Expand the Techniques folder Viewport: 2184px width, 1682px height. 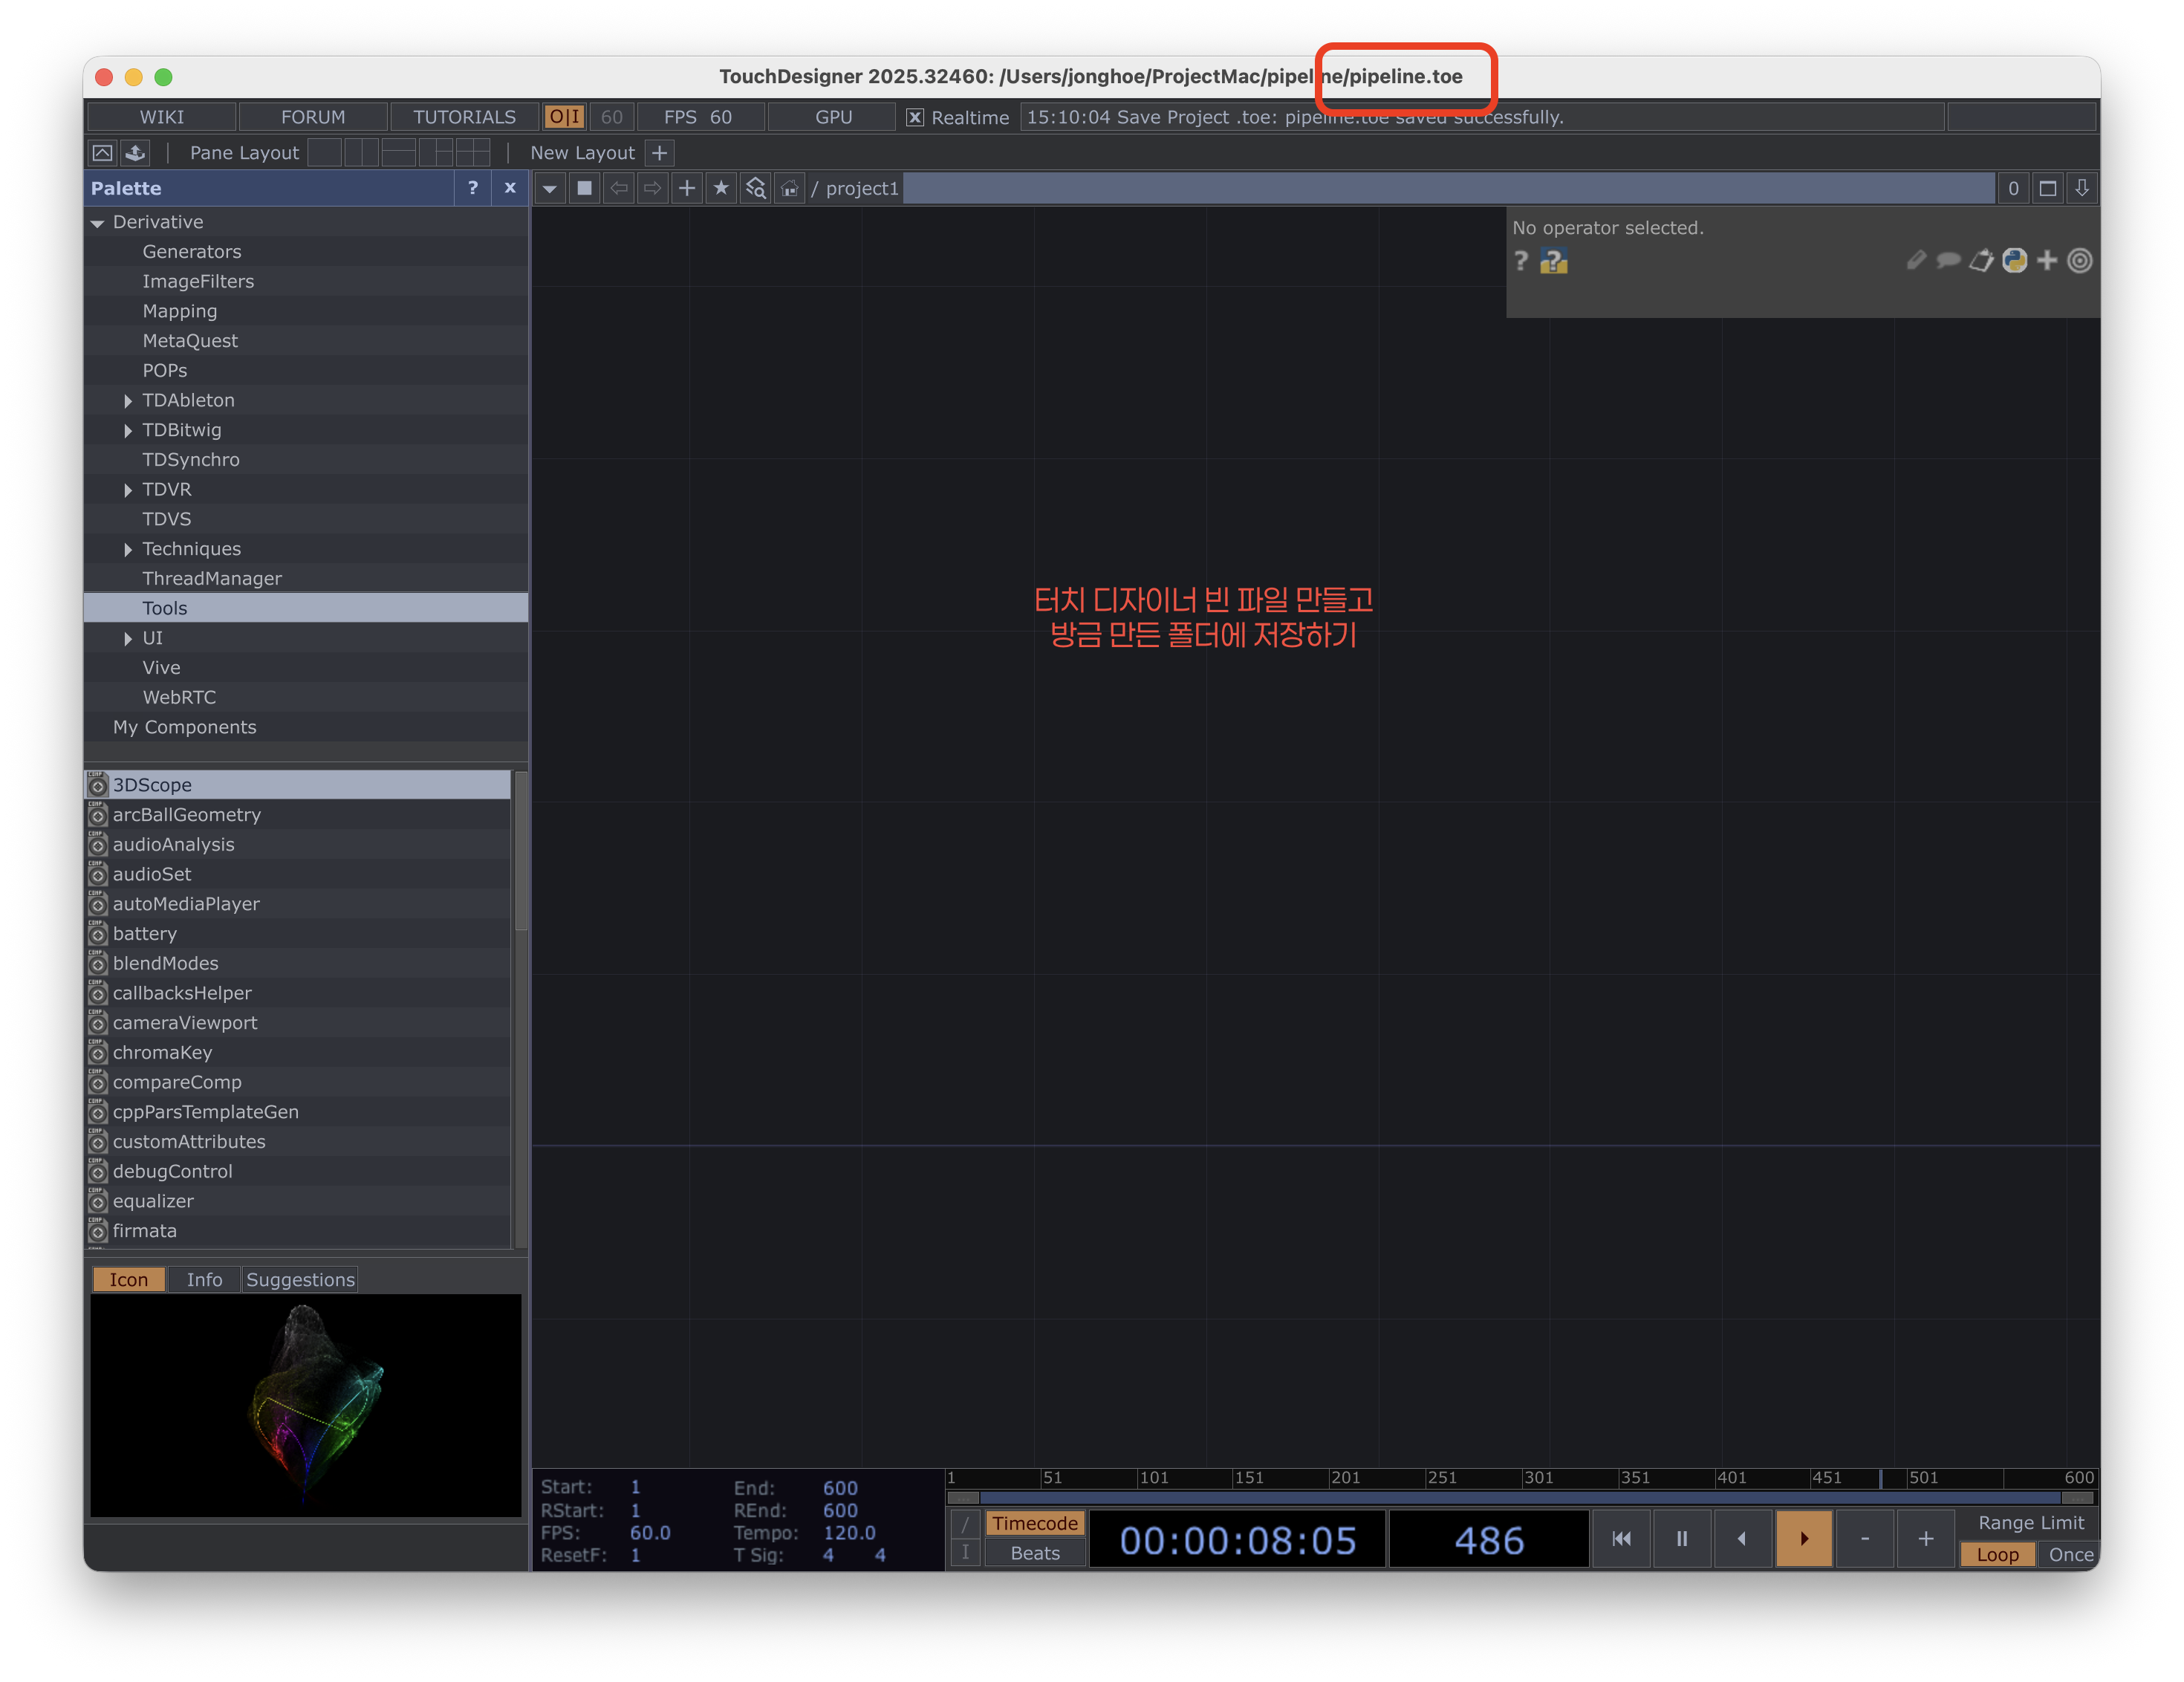tap(128, 550)
